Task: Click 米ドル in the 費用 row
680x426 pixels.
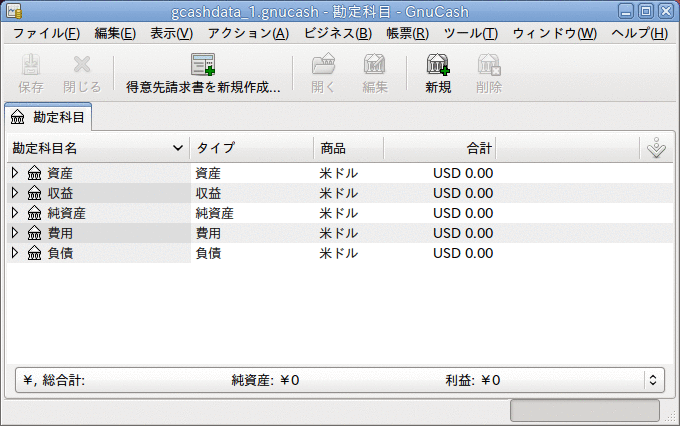Action: click(339, 233)
